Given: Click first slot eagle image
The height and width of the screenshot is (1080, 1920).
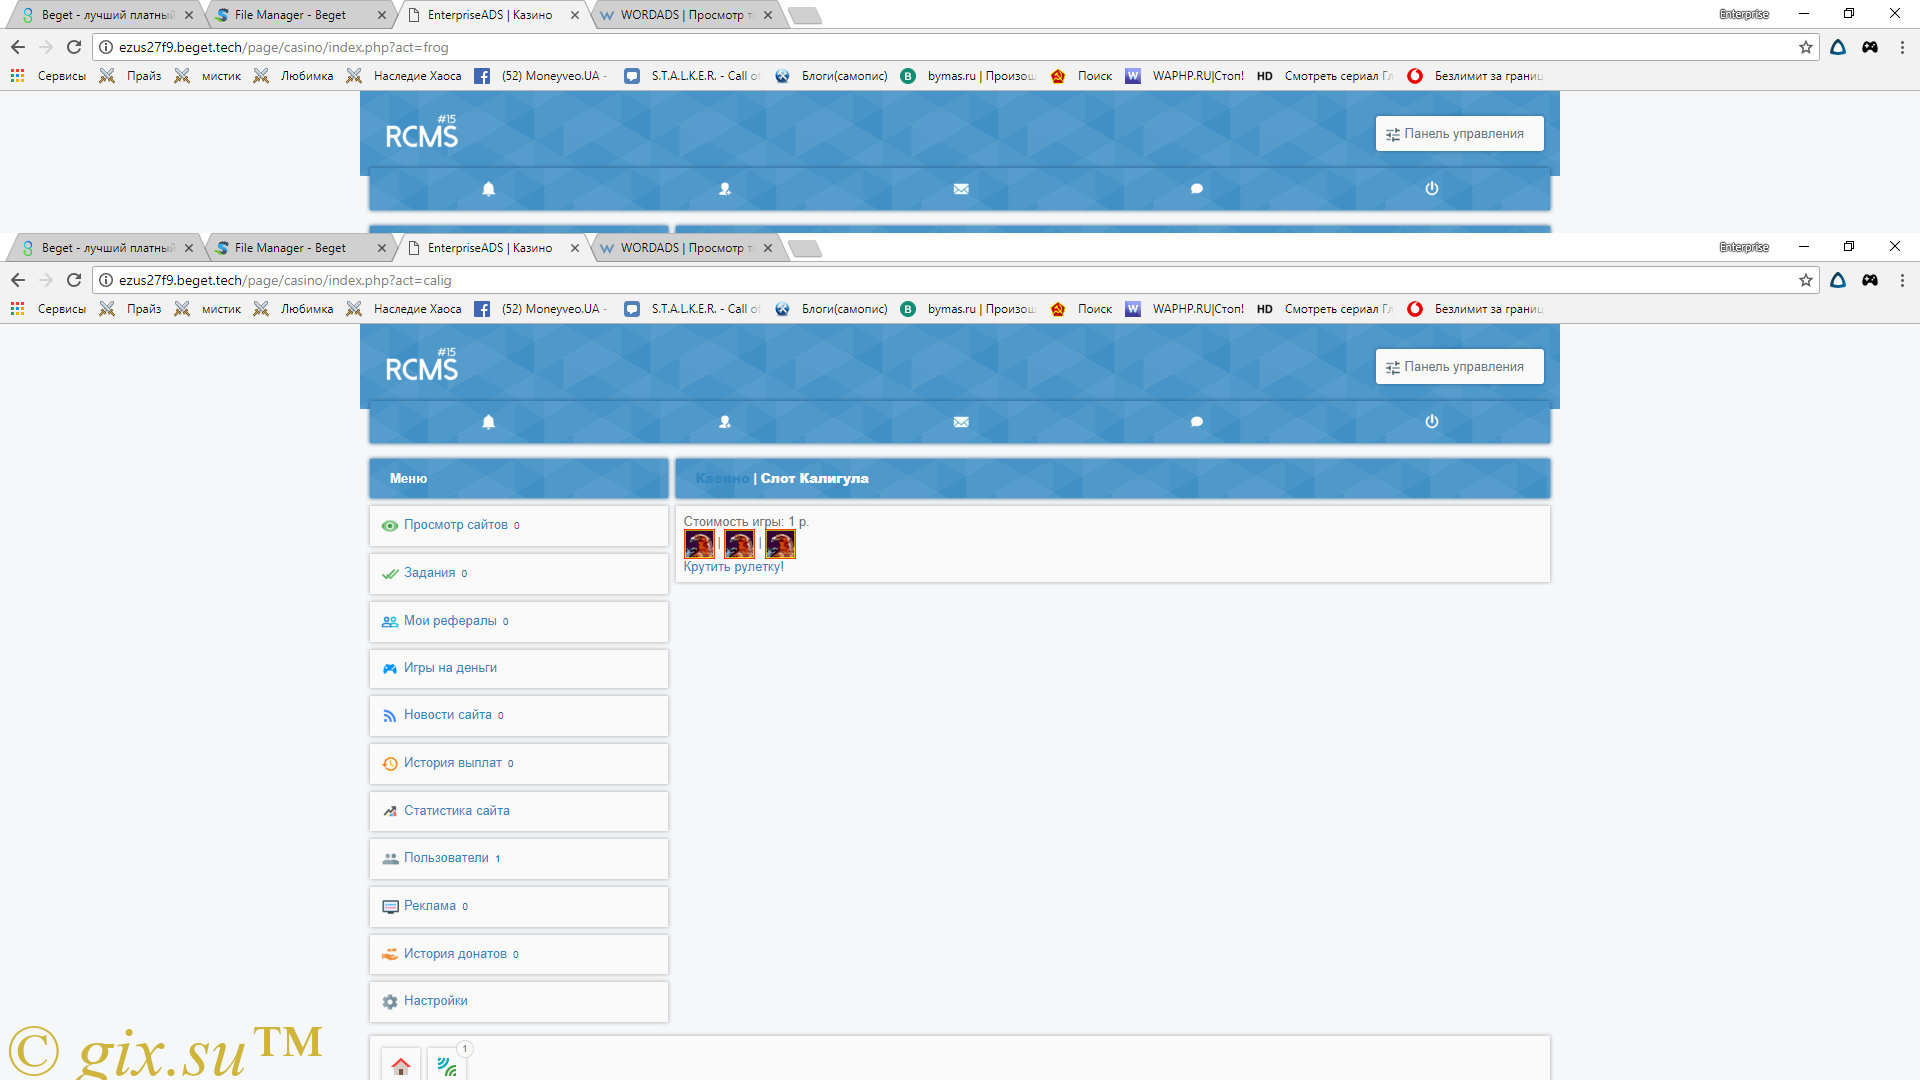Looking at the screenshot, I should tap(699, 544).
